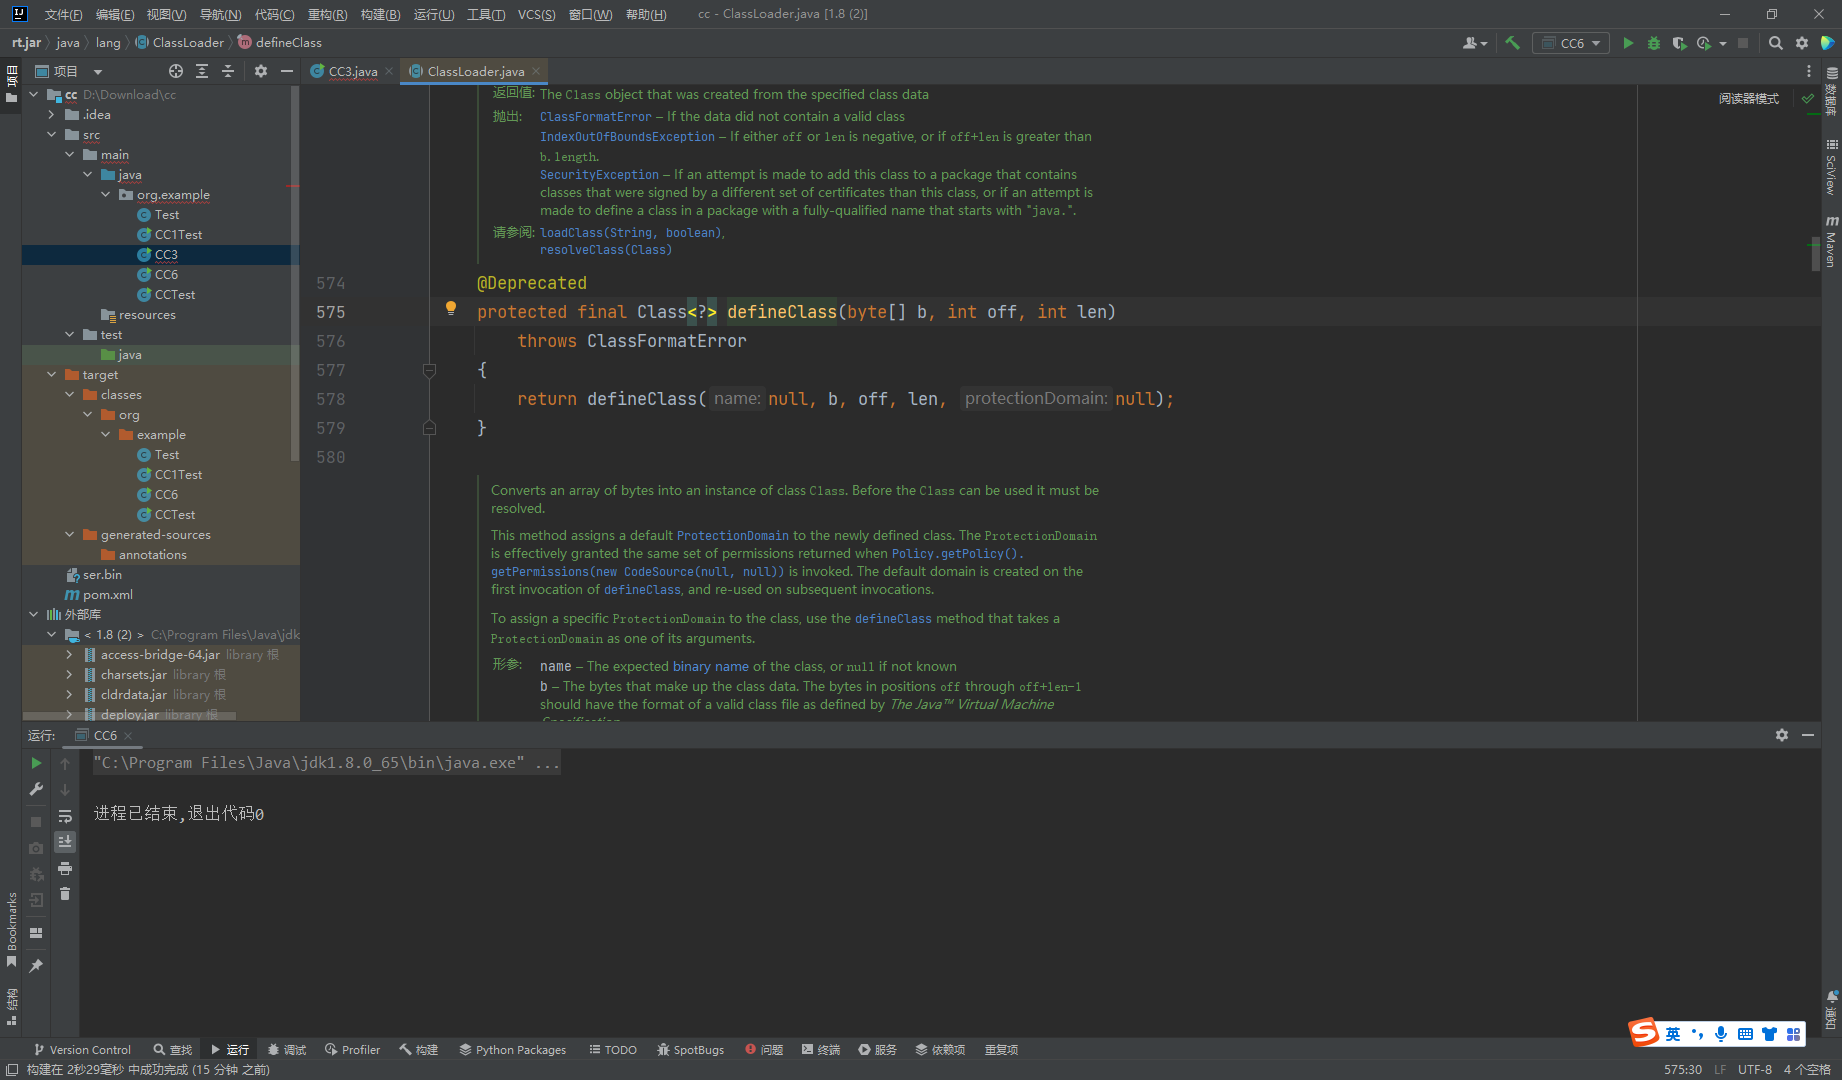The width and height of the screenshot is (1842, 1080).
Task: Click the yellow lightbulb intention icon
Action: 451,309
